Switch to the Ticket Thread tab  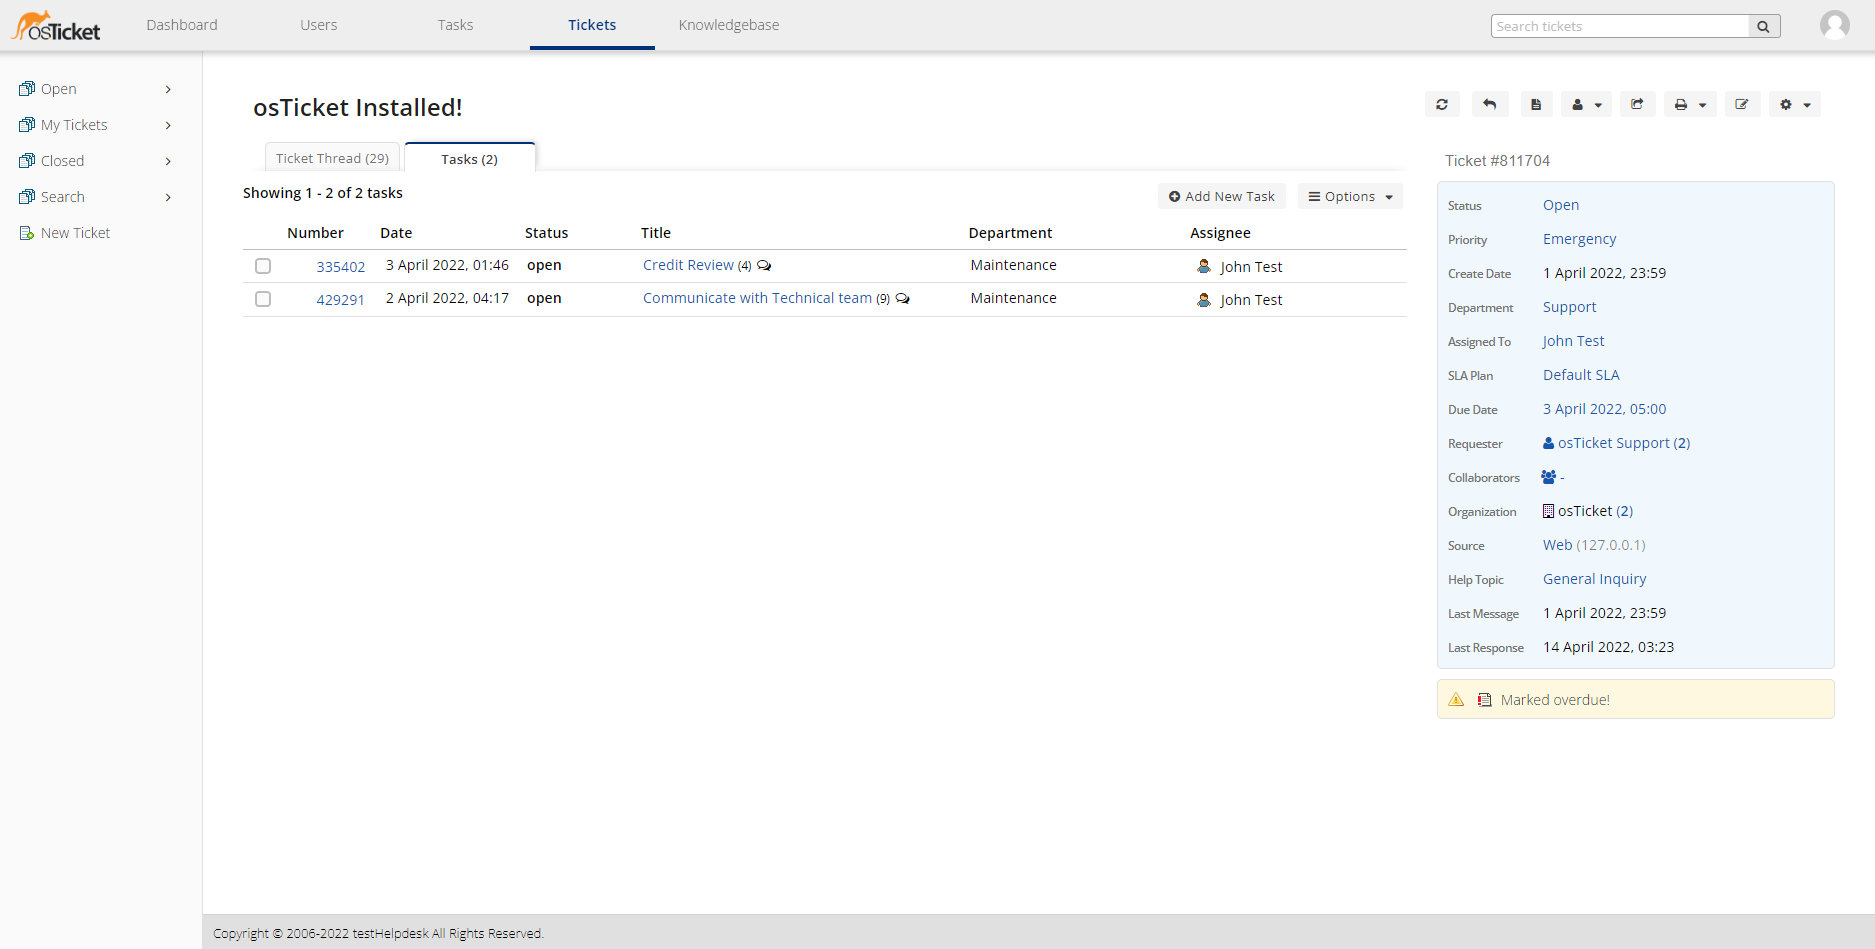[x=331, y=157]
